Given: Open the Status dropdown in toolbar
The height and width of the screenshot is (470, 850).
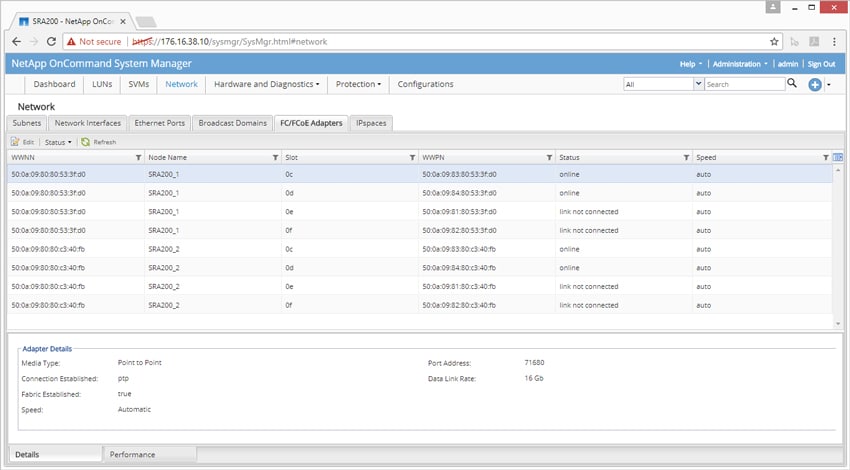Looking at the screenshot, I should (x=58, y=142).
